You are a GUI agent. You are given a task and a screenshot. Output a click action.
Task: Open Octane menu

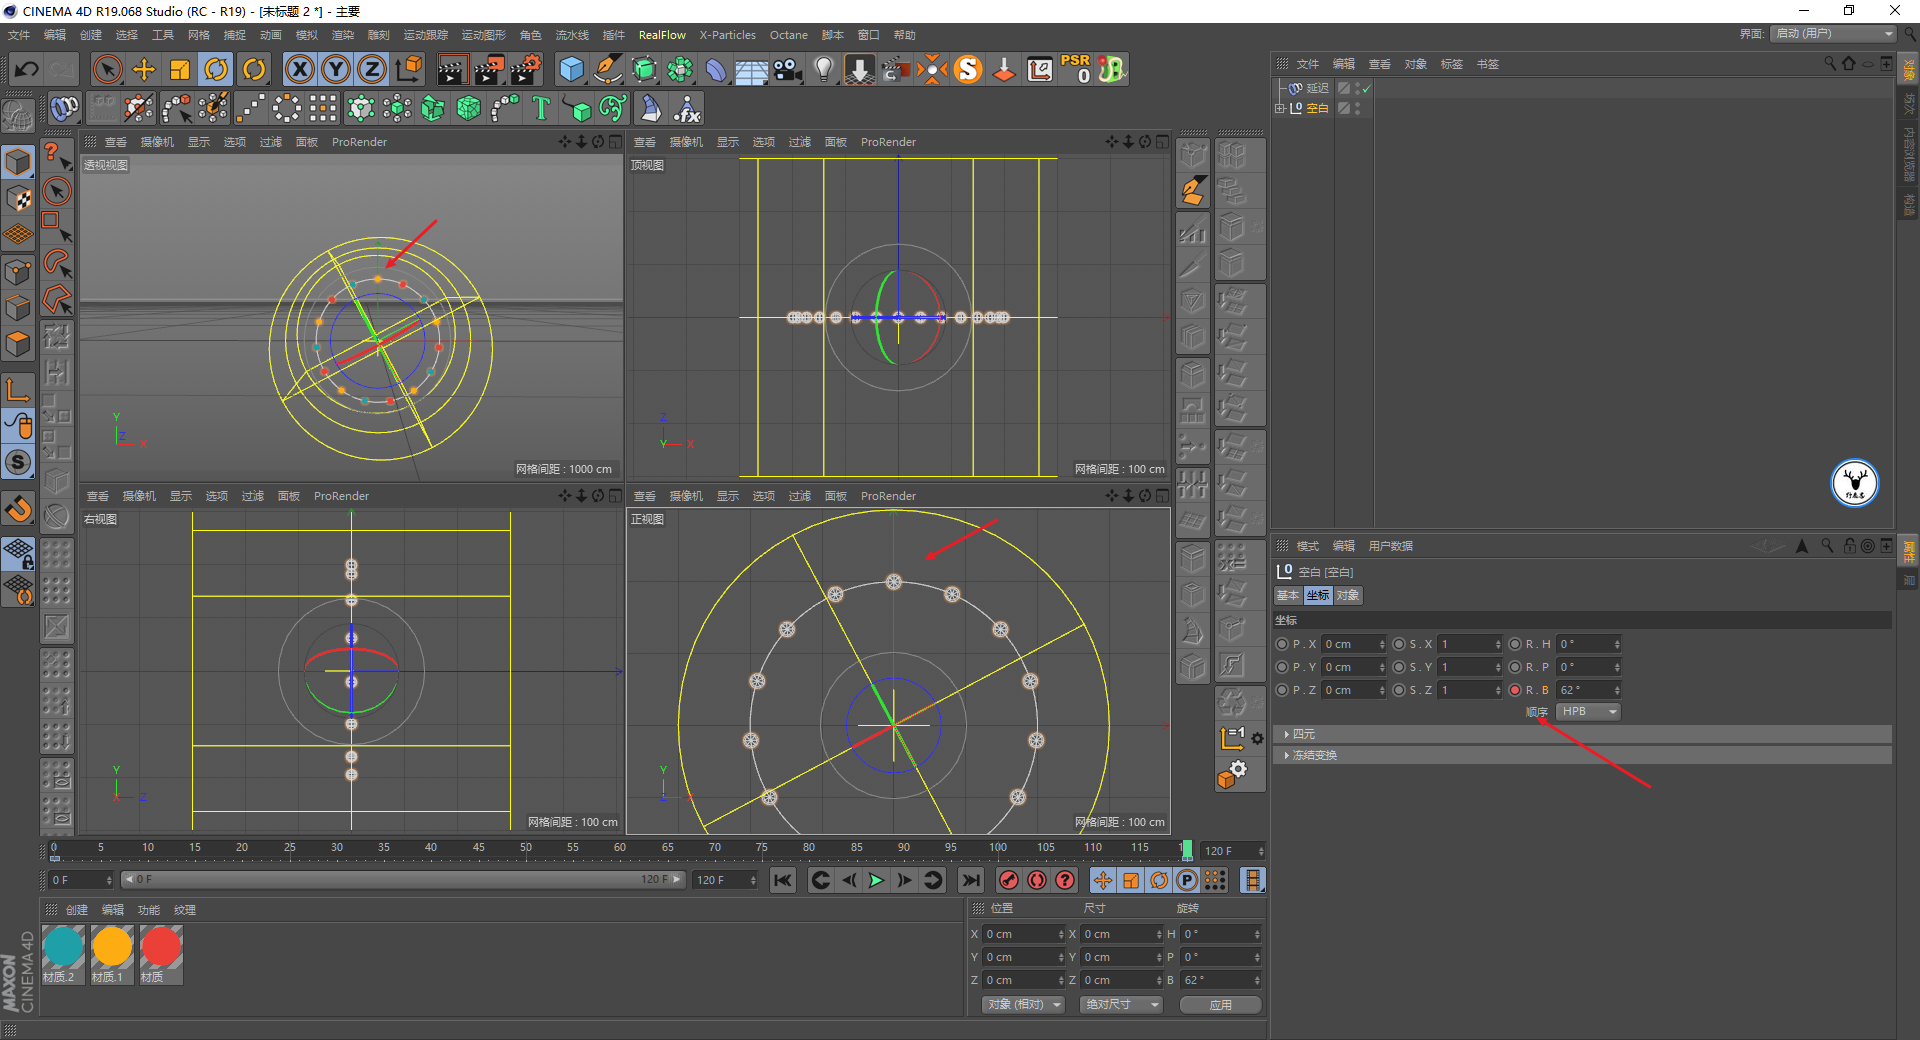point(788,35)
